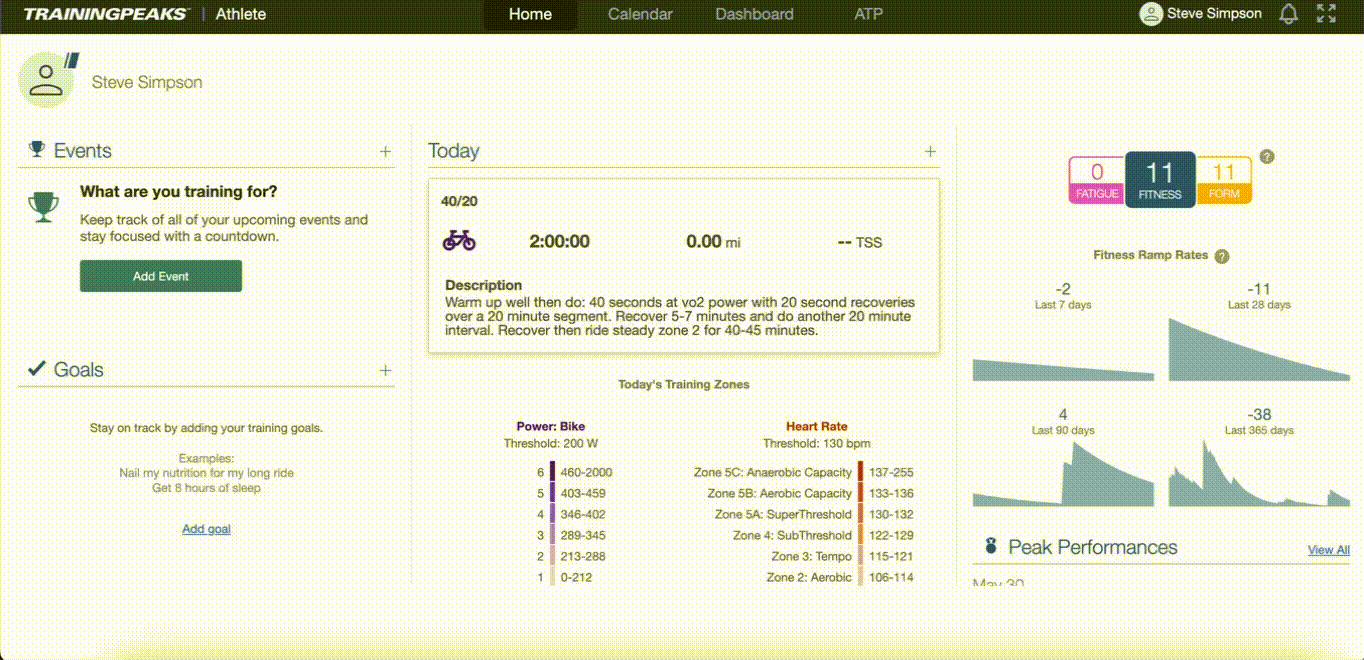Click Today's Training Zones heading
The width and height of the screenshot is (1364, 660).
pos(684,384)
